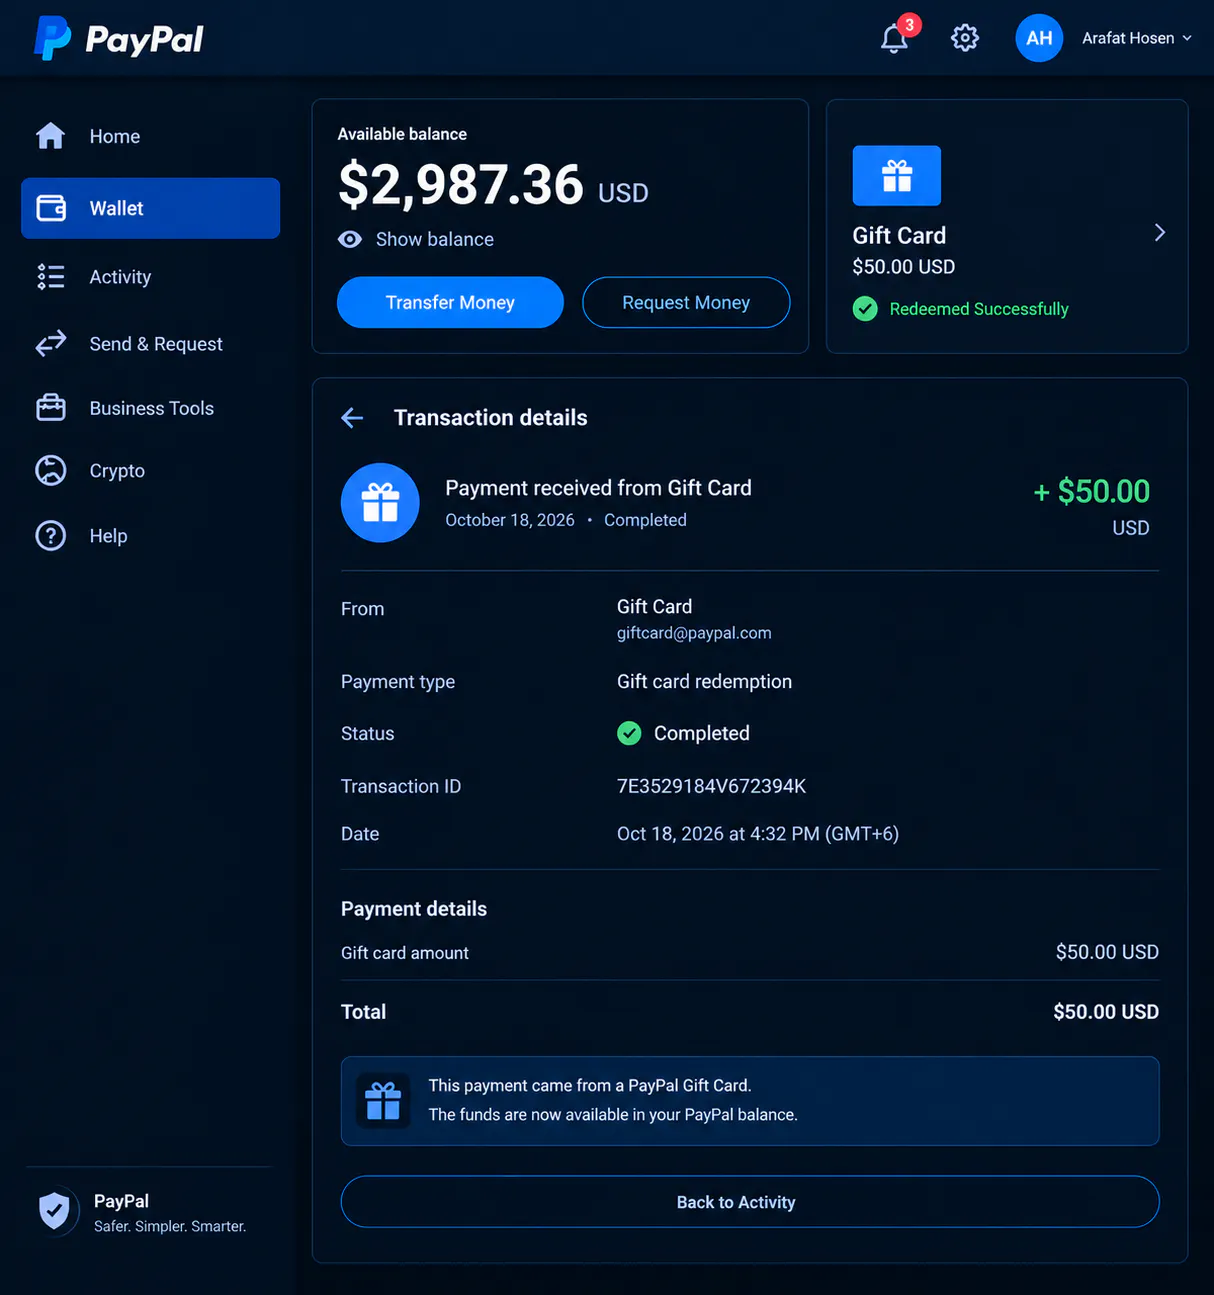
Task: Click the Activity list icon
Action: tap(51, 277)
